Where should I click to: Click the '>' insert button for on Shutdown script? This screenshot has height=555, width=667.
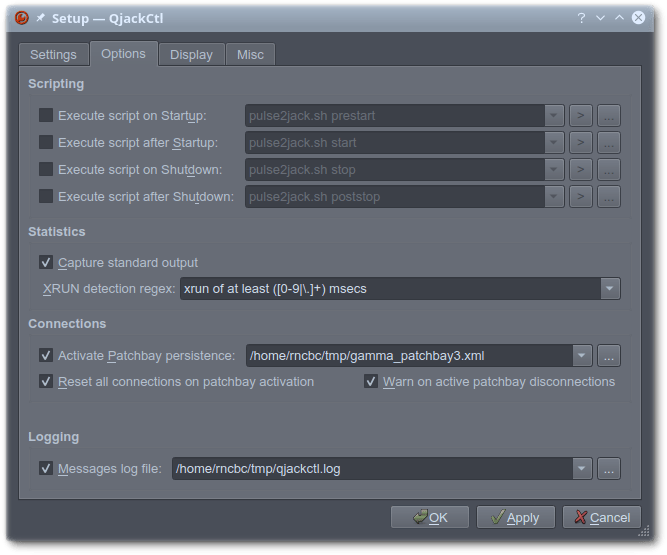click(x=581, y=170)
